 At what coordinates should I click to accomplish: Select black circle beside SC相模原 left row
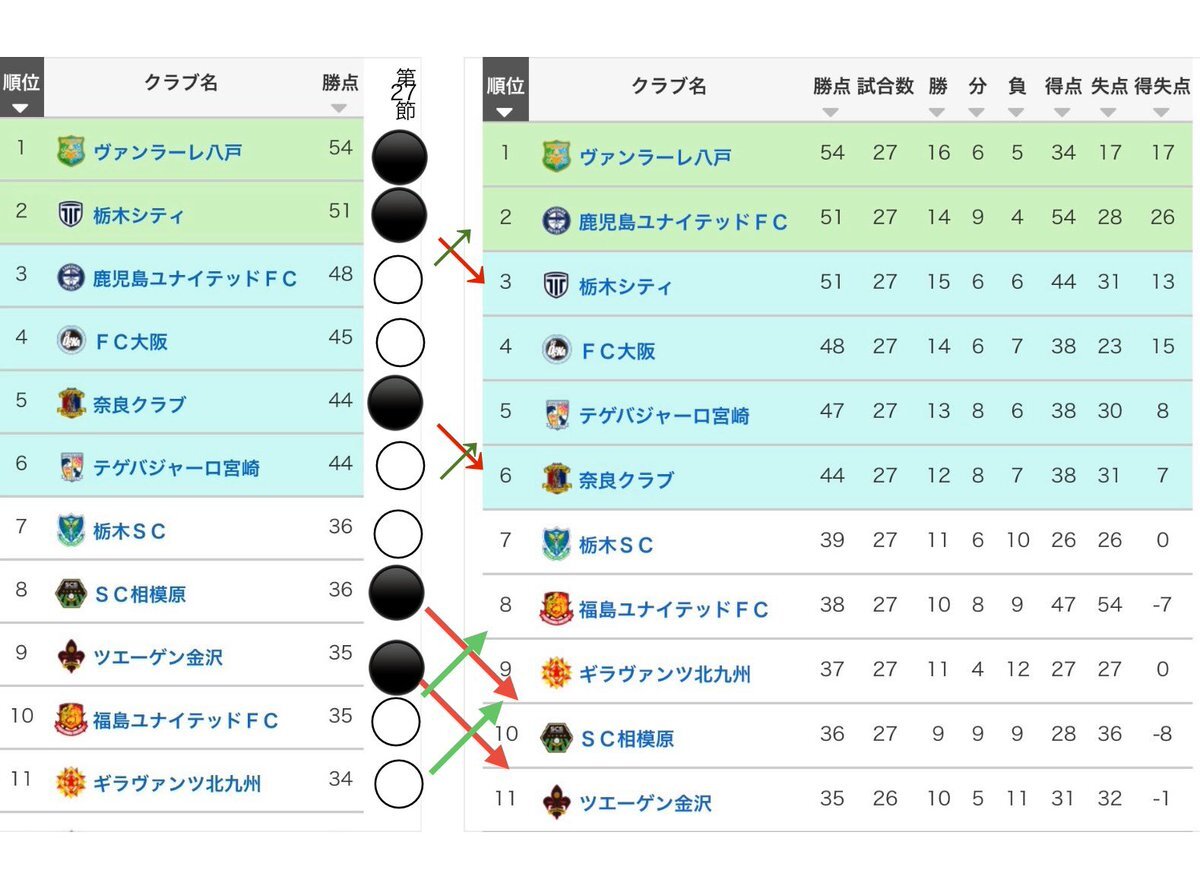coord(397,593)
